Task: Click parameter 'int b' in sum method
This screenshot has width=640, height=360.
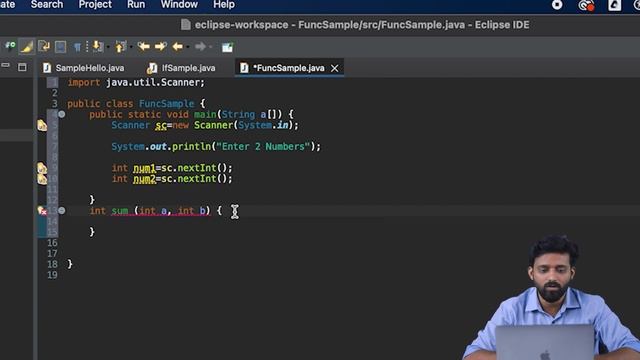Action: click(192, 211)
